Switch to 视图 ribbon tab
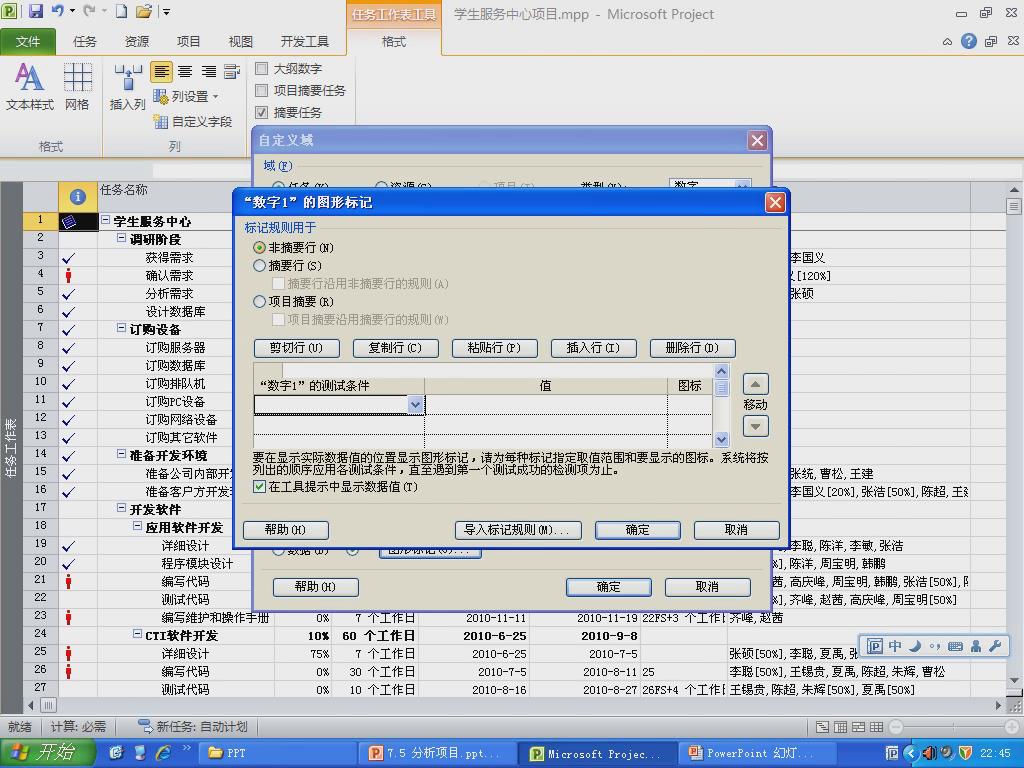Viewport: 1024px width, 768px height. coord(240,42)
